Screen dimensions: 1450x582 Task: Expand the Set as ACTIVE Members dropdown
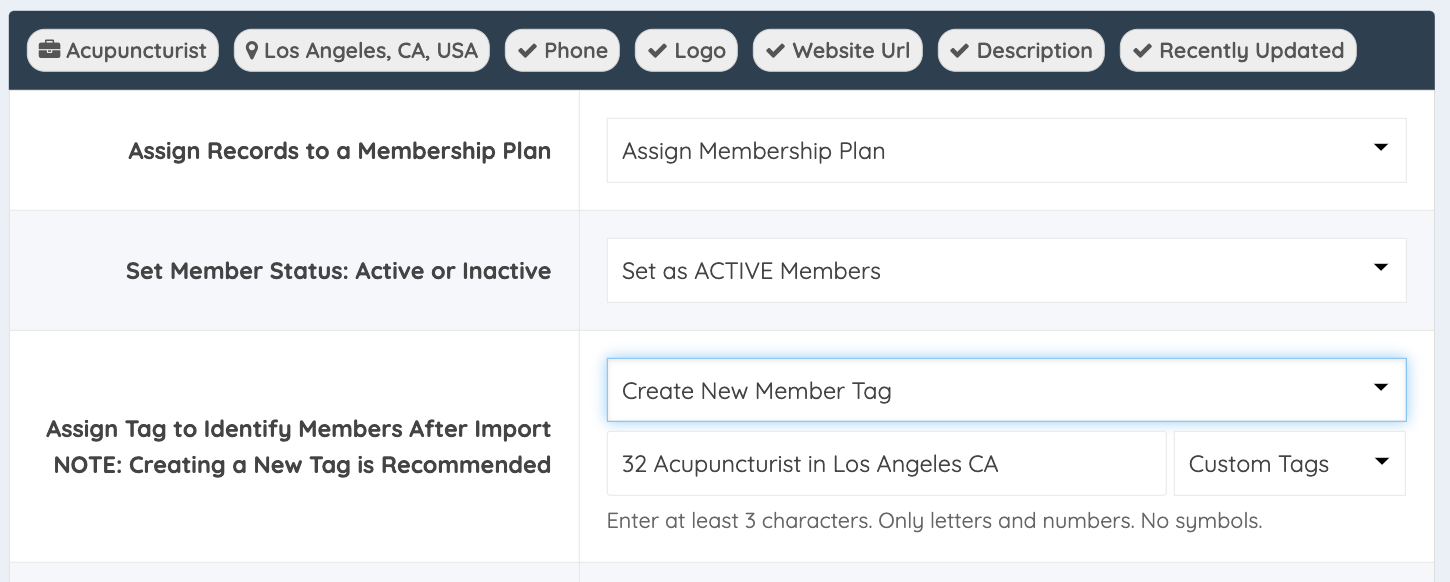[1006, 271]
